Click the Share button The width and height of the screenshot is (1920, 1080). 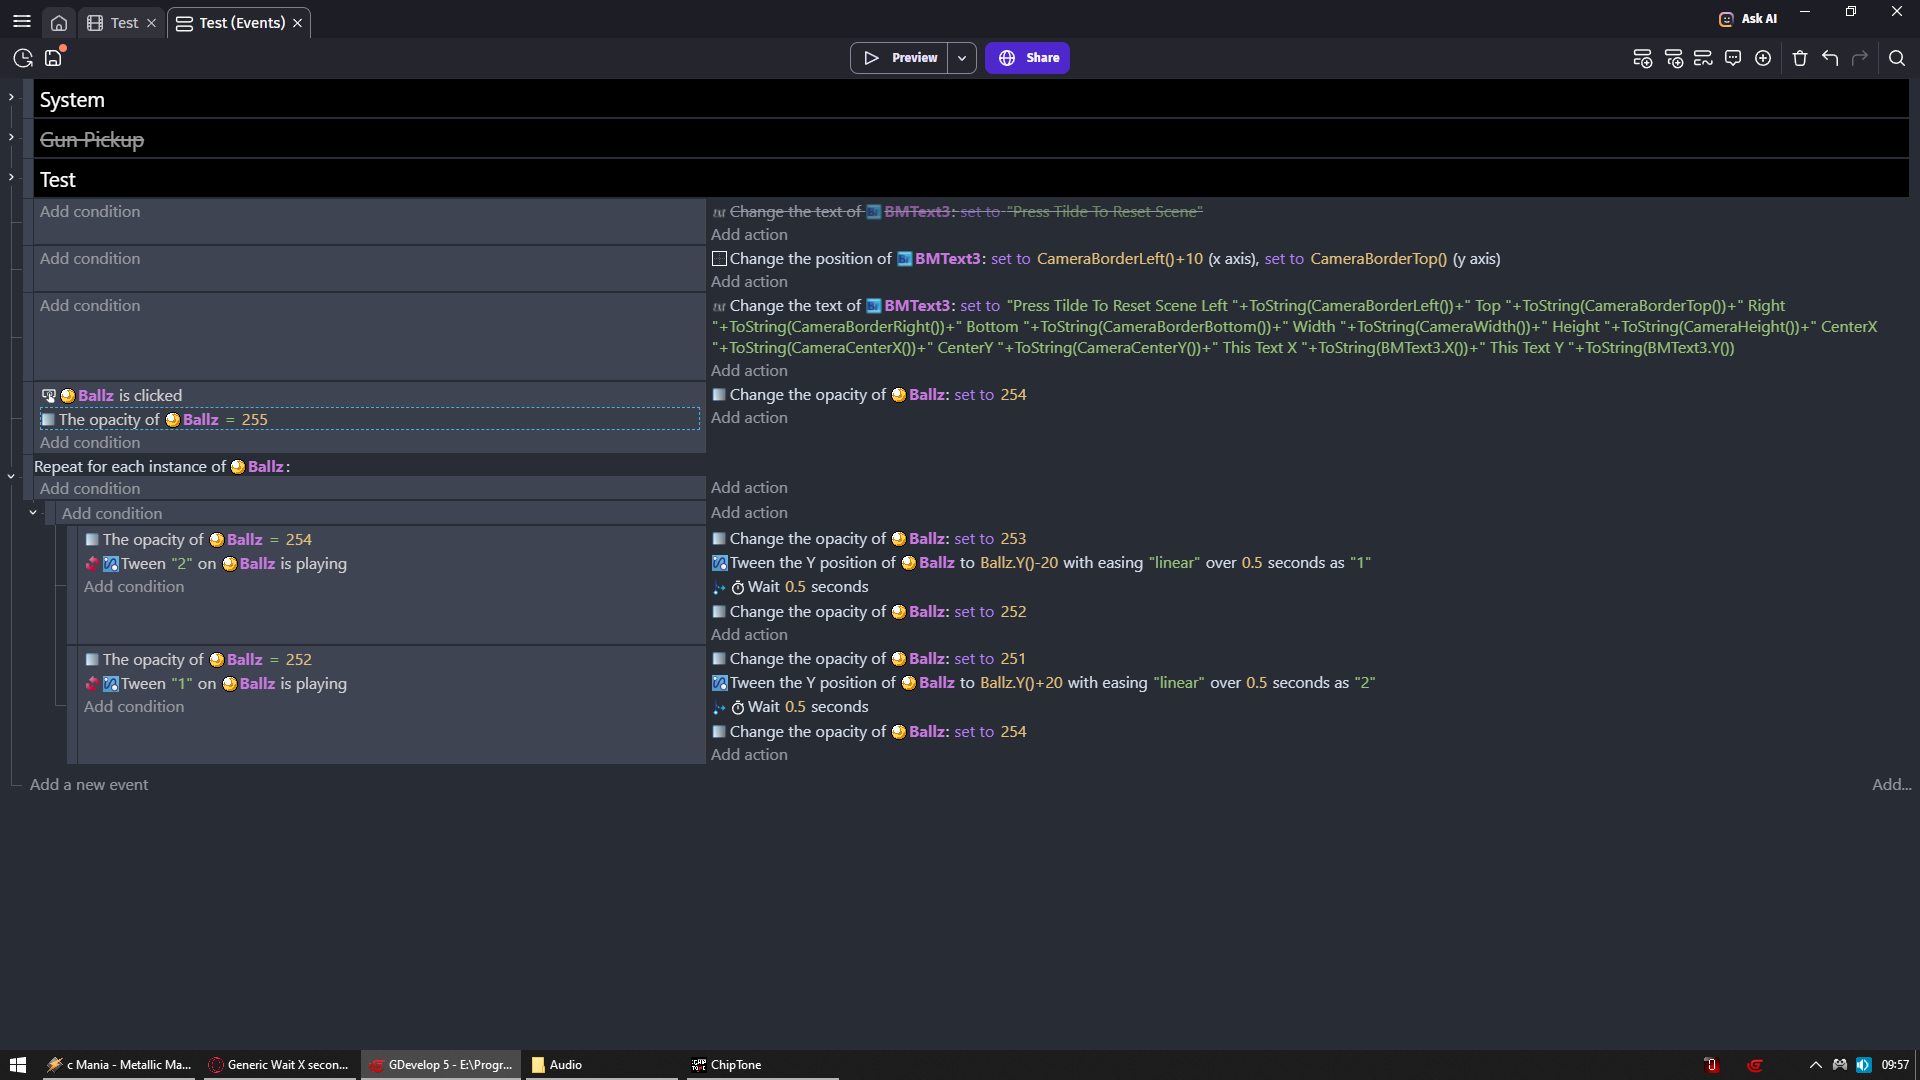click(x=1027, y=58)
